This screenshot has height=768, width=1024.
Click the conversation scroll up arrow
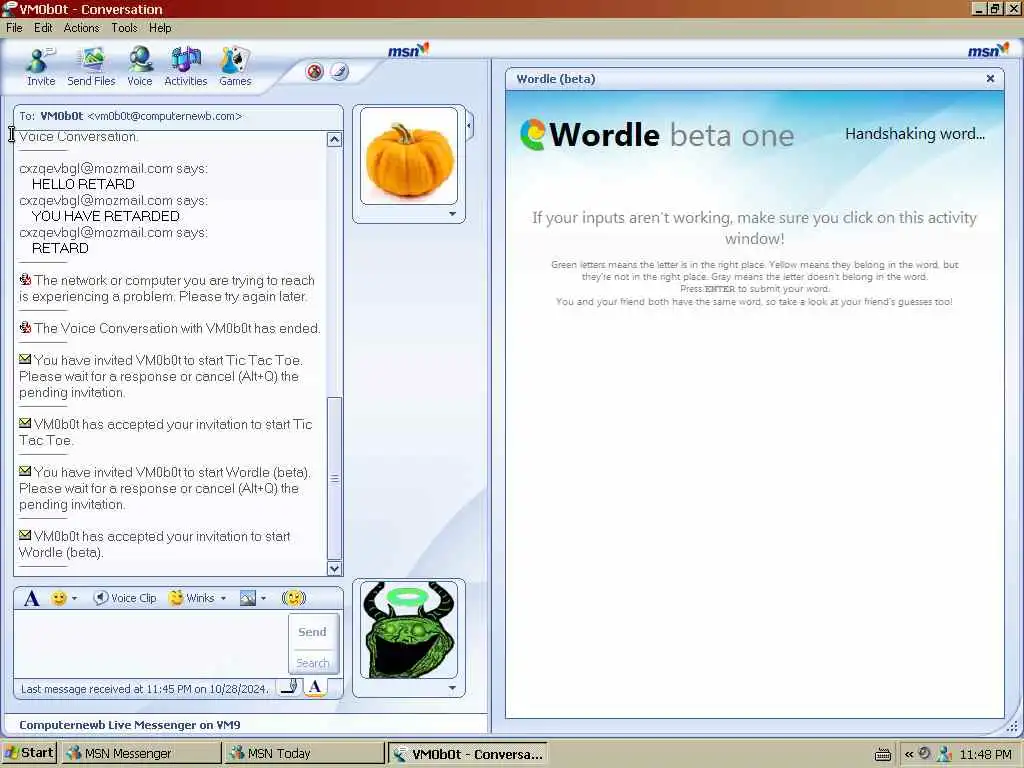click(334, 139)
